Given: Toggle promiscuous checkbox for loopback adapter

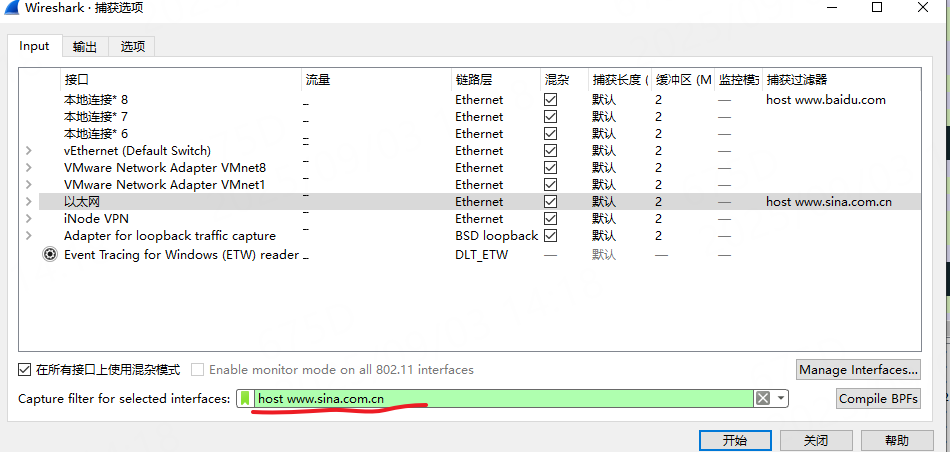Looking at the screenshot, I should 551,235.
